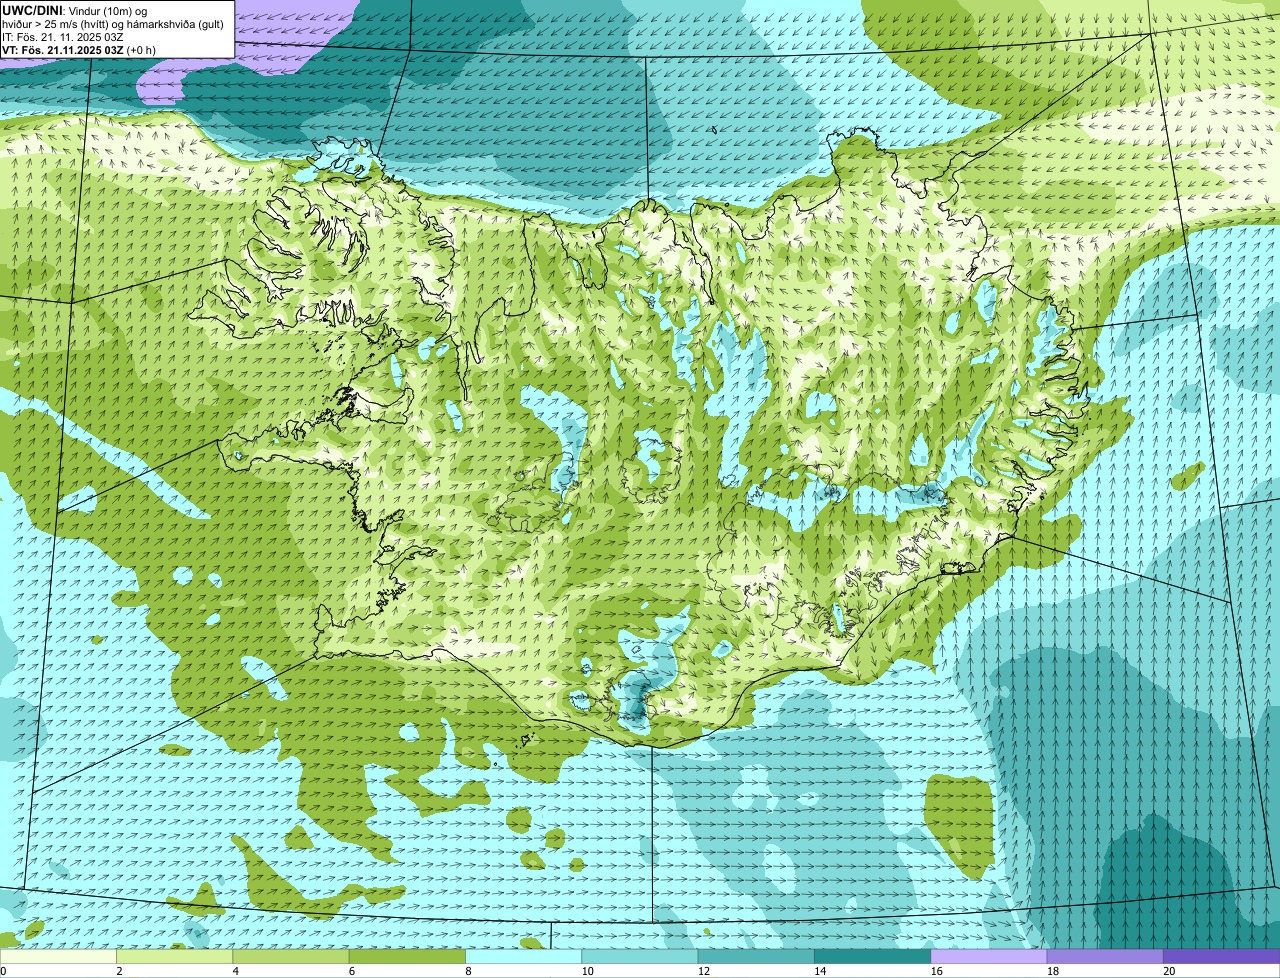Screen dimensions: 1280x978
Task: Click the "0" label on the color scale
Action: (3, 971)
